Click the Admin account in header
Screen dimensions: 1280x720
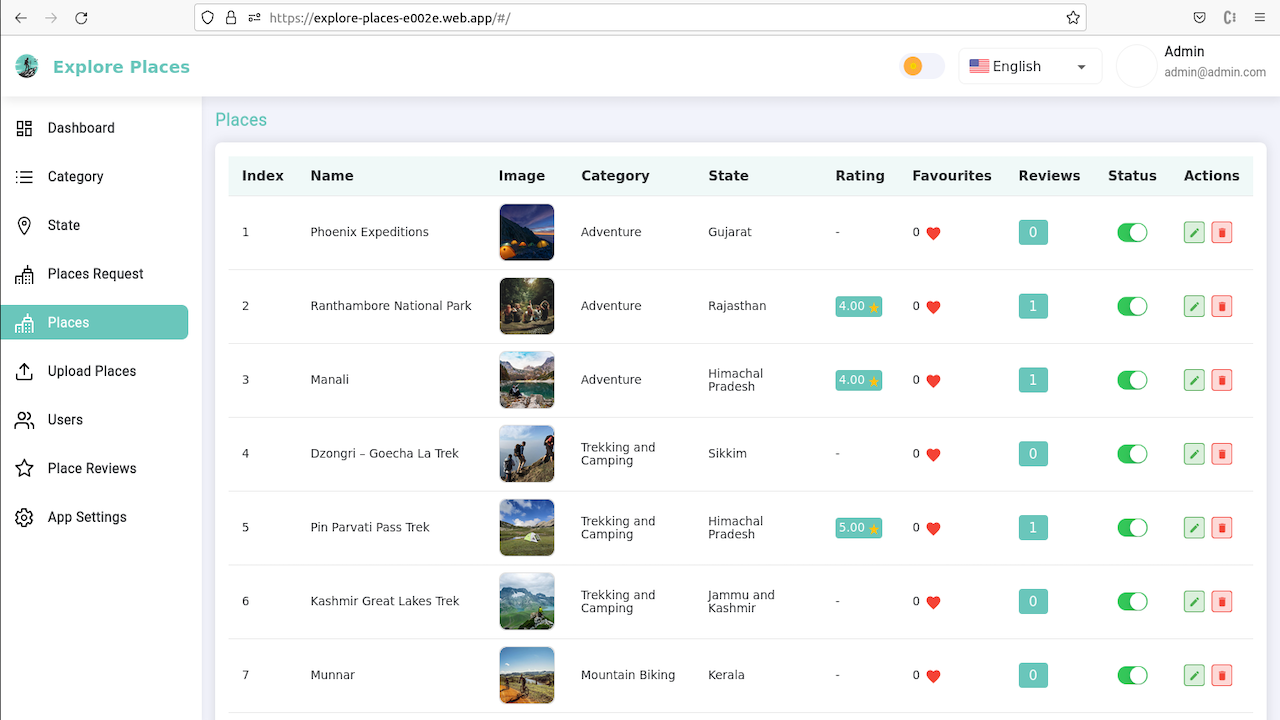point(1184,61)
